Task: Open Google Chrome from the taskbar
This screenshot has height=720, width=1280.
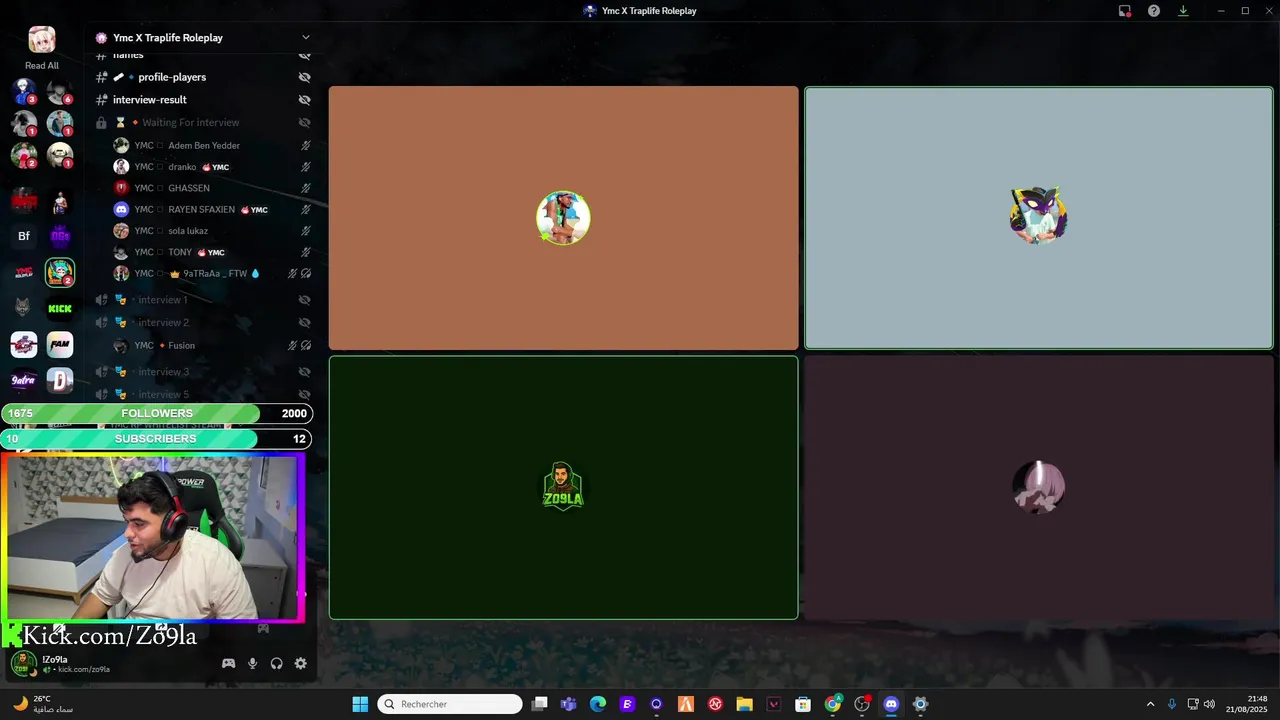Action: (x=833, y=704)
